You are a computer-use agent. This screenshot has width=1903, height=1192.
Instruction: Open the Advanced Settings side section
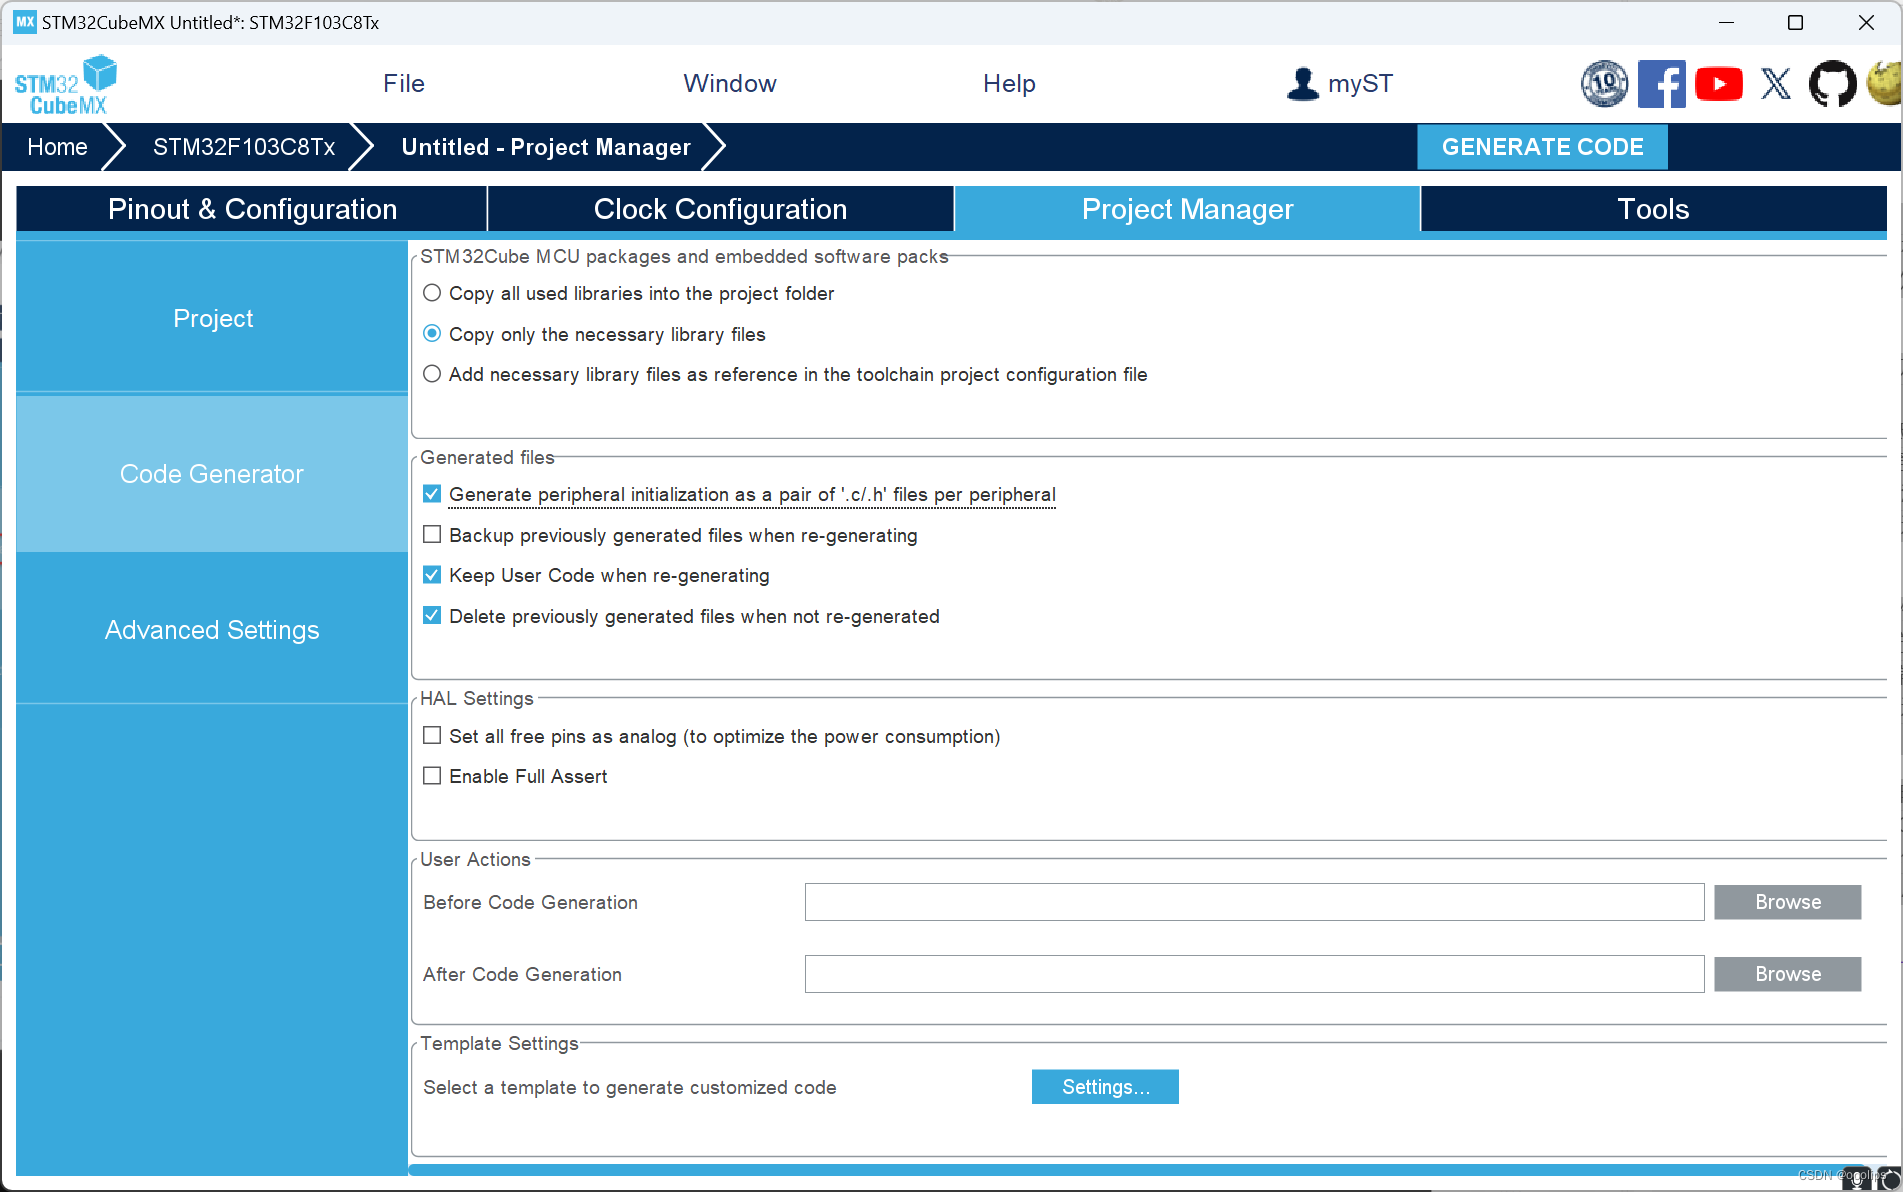coord(212,630)
